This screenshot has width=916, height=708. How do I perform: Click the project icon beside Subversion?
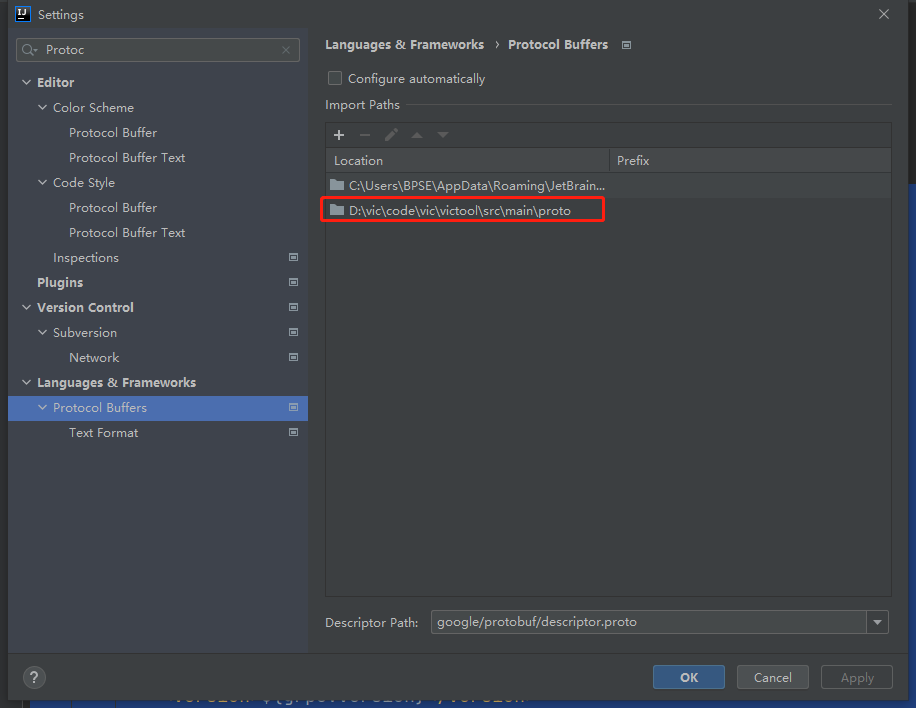293,332
